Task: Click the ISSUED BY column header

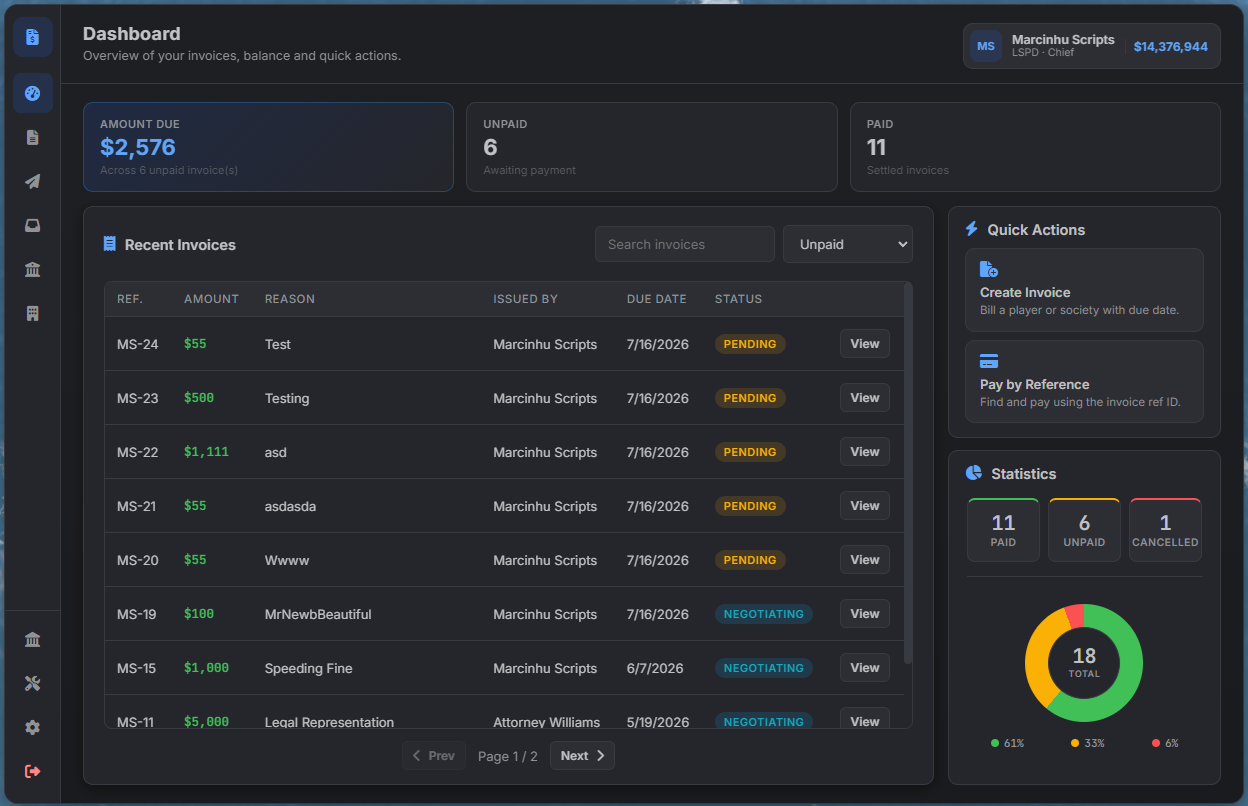Action: click(525, 299)
